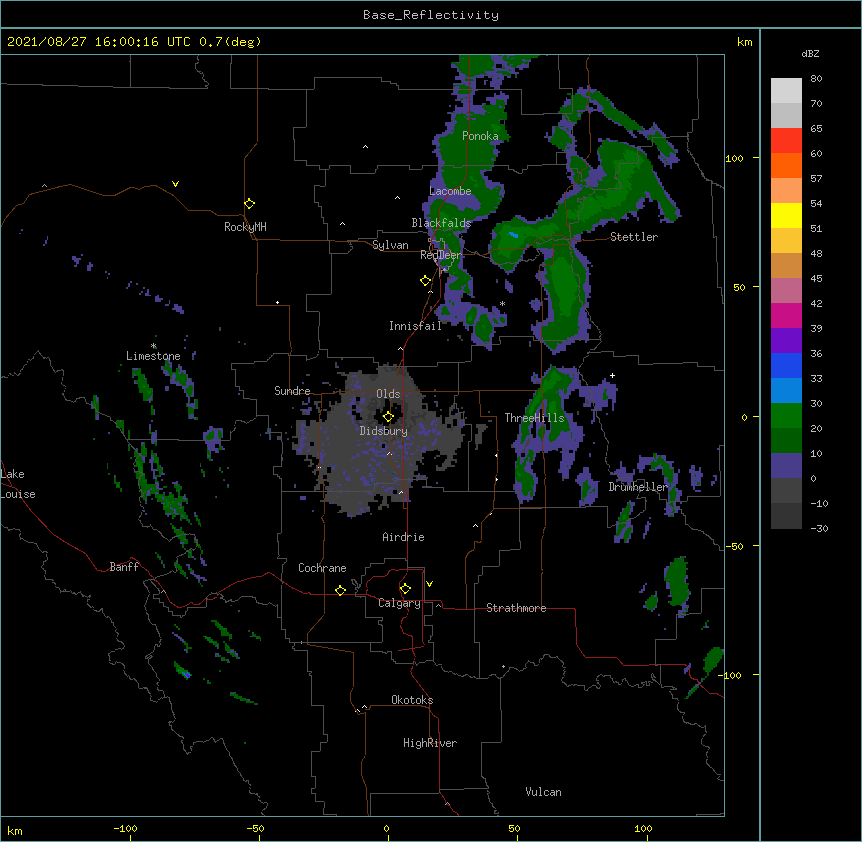The image size is (862, 842).
Task: Click the RedDeer city label
Action: tap(441, 255)
